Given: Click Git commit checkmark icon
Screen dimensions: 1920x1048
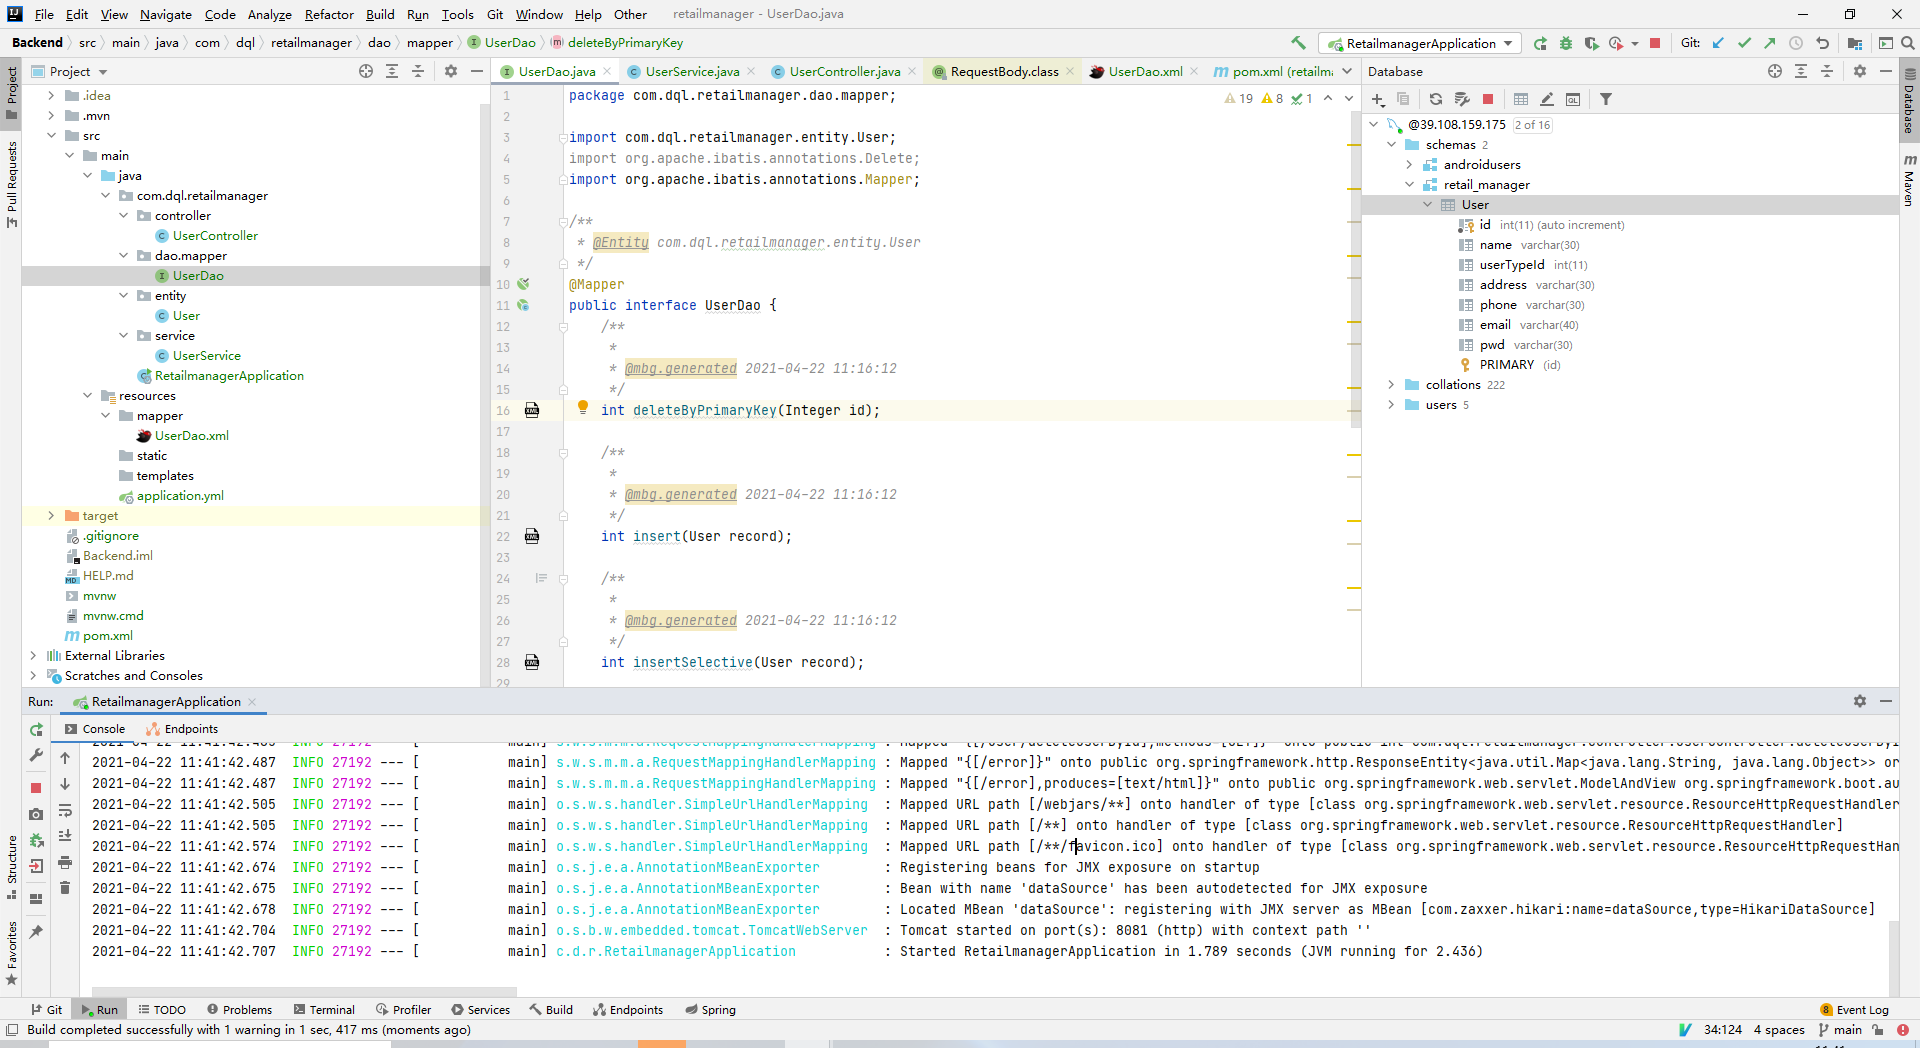Looking at the screenshot, I should [1744, 43].
